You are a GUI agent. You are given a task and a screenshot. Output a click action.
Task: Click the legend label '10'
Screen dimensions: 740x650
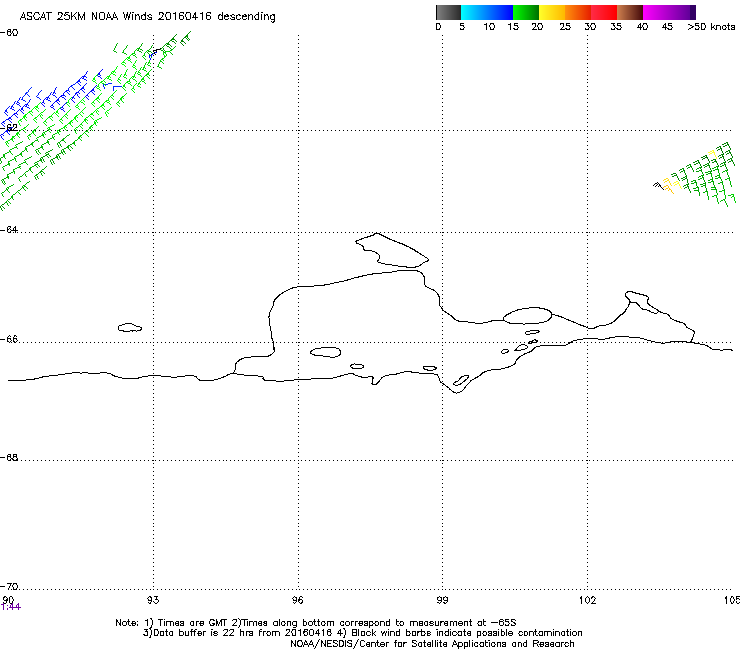489,27
